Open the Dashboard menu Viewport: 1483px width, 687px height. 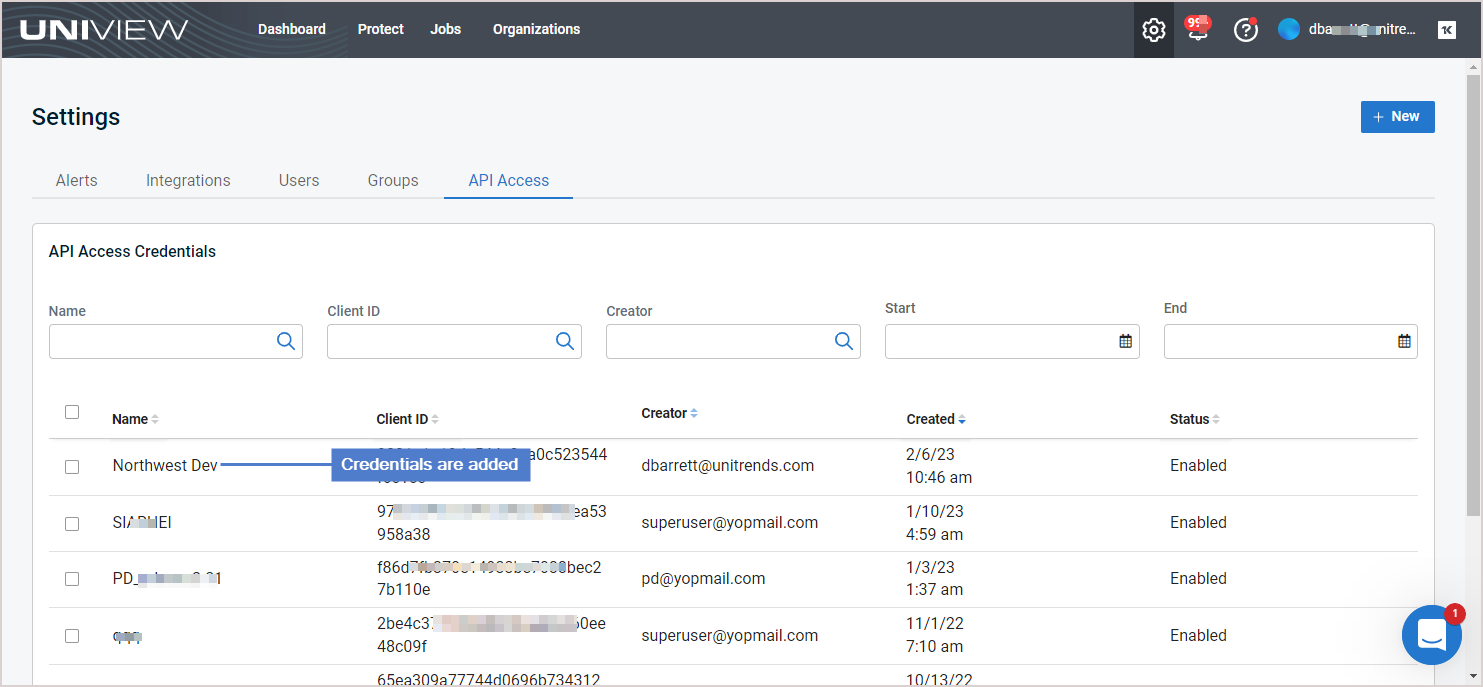[292, 29]
